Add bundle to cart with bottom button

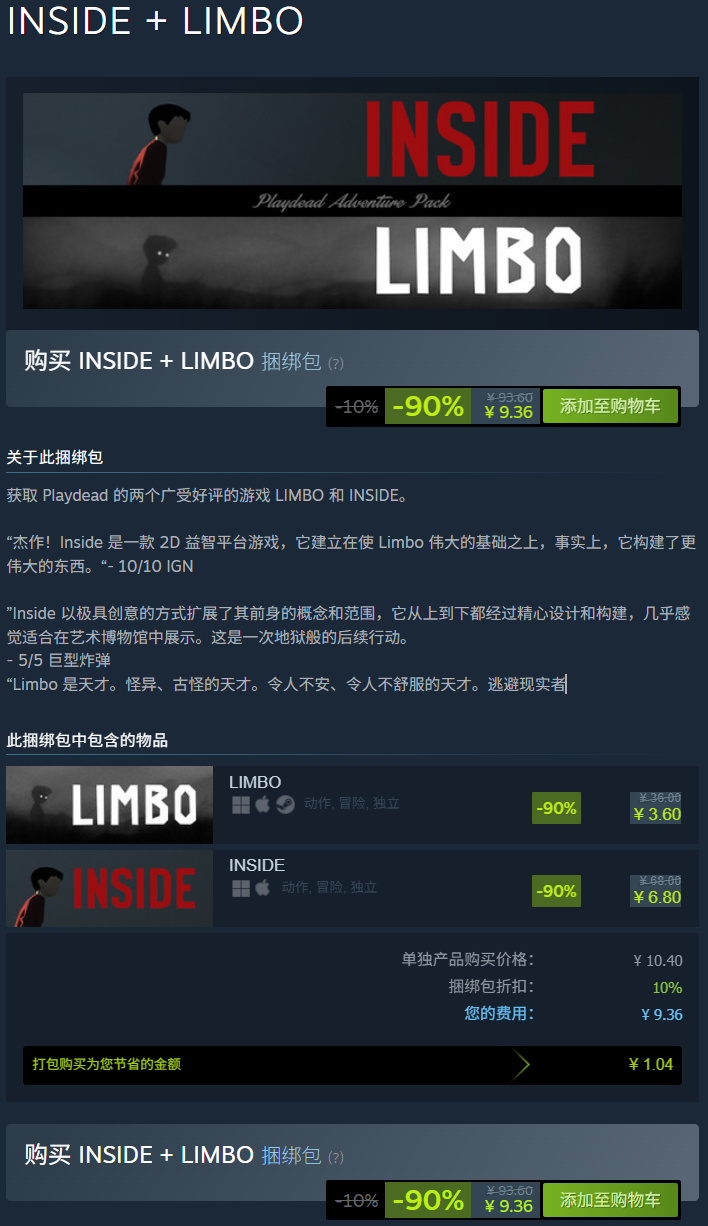click(610, 1200)
